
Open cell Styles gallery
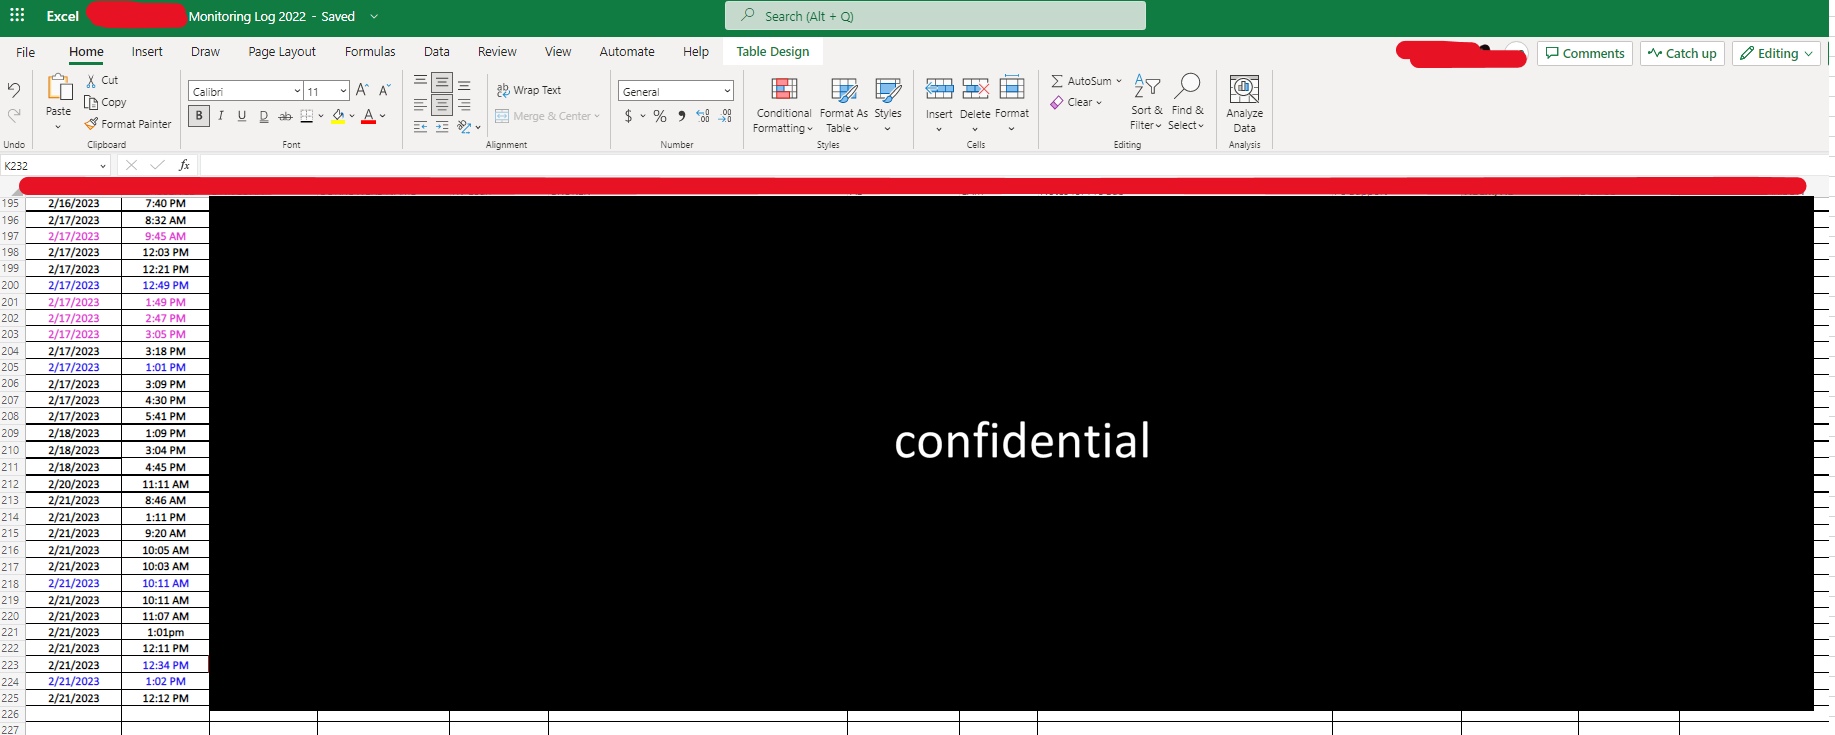pos(888,104)
